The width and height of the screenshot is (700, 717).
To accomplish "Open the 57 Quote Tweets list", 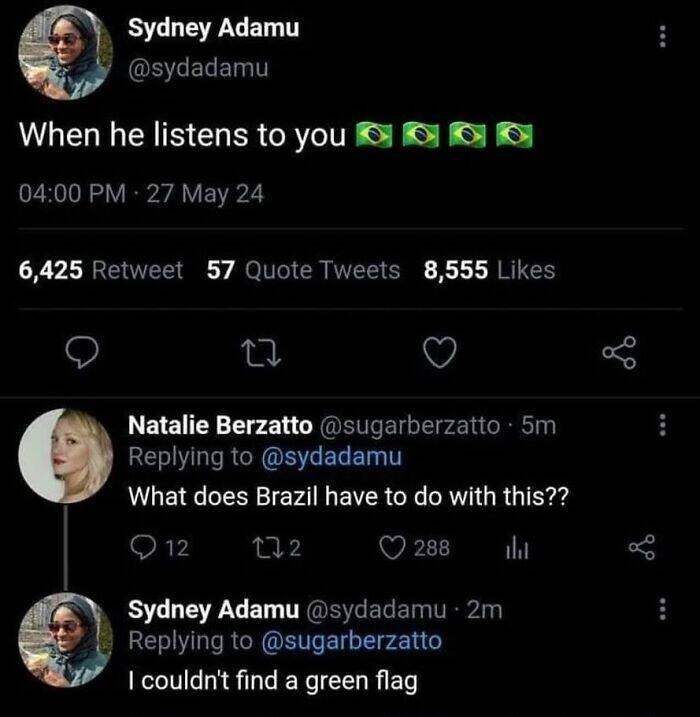I will pyautogui.click(x=303, y=270).
